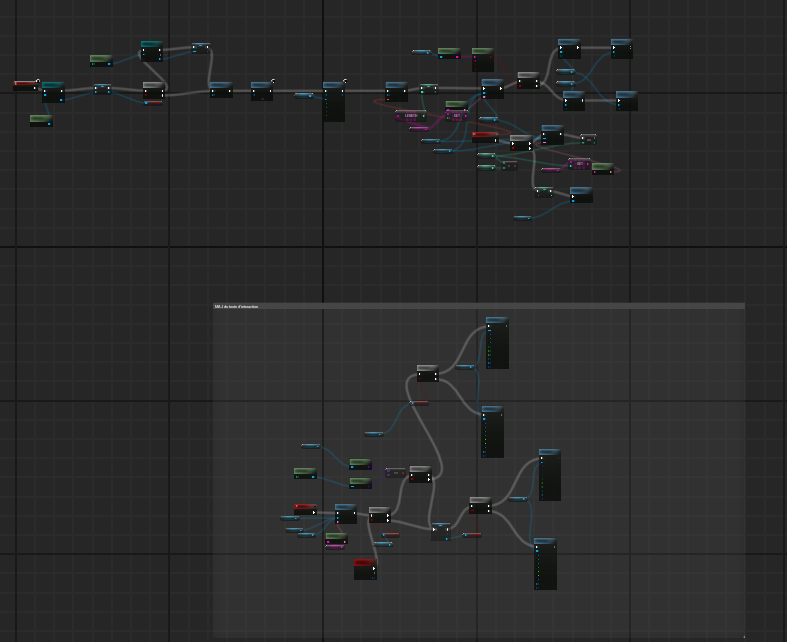Select the LENGTH array node

point(411,116)
